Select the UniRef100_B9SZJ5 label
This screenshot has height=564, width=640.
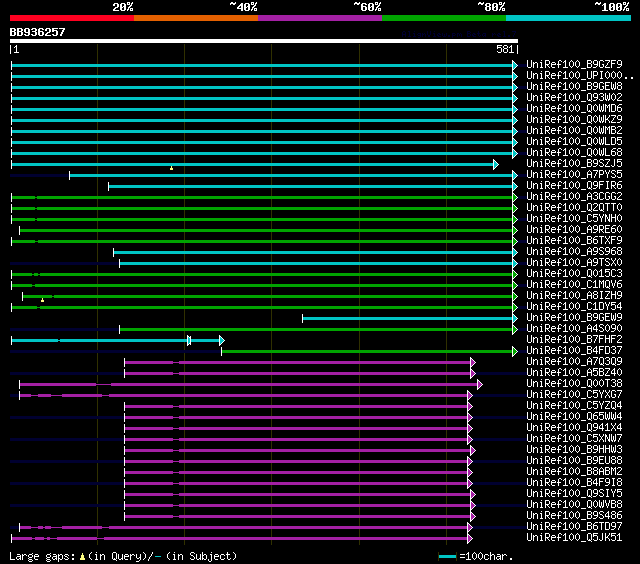pyautogui.click(x=574, y=164)
